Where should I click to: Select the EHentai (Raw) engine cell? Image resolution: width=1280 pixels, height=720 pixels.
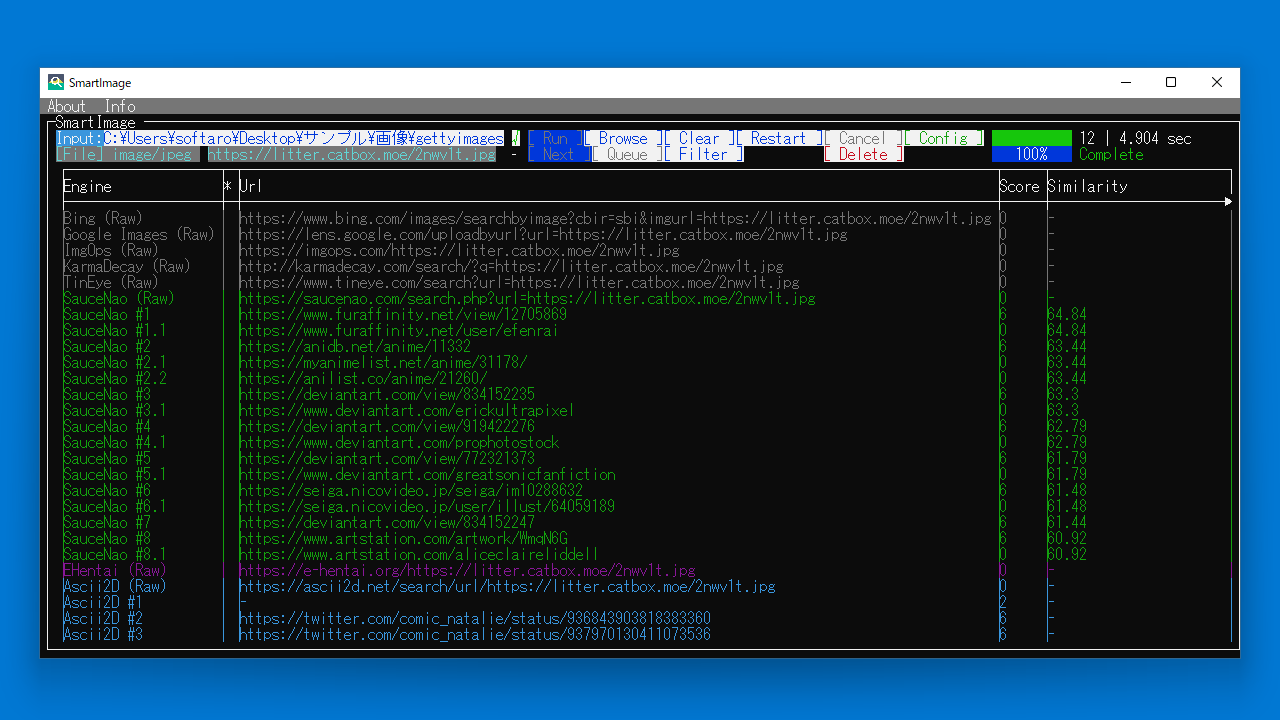pos(115,570)
